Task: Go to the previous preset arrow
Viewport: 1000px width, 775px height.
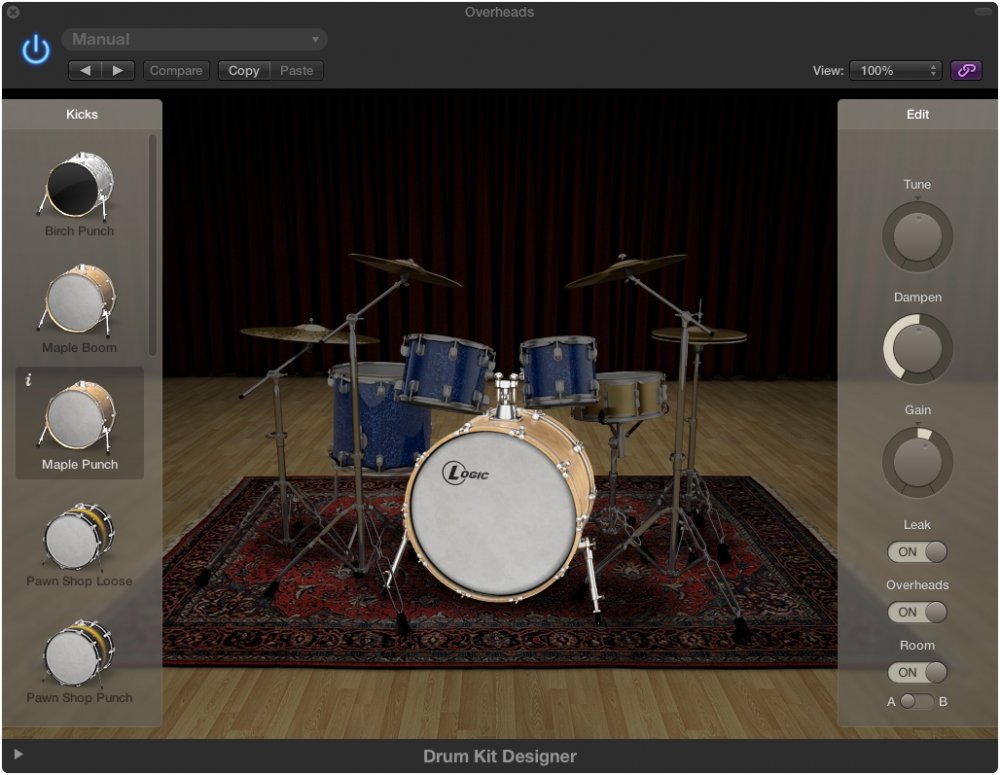Action: click(85, 71)
